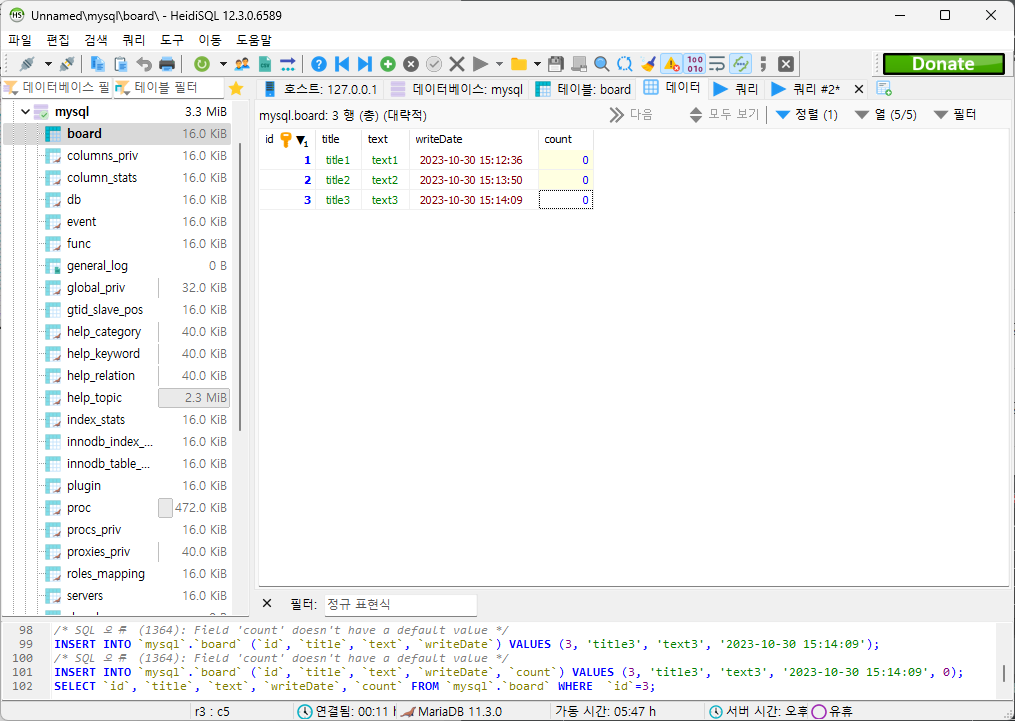Open the session manager plug icon
This screenshot has width=1015, height=721.
pyautogui.click(x=27, y=64)
